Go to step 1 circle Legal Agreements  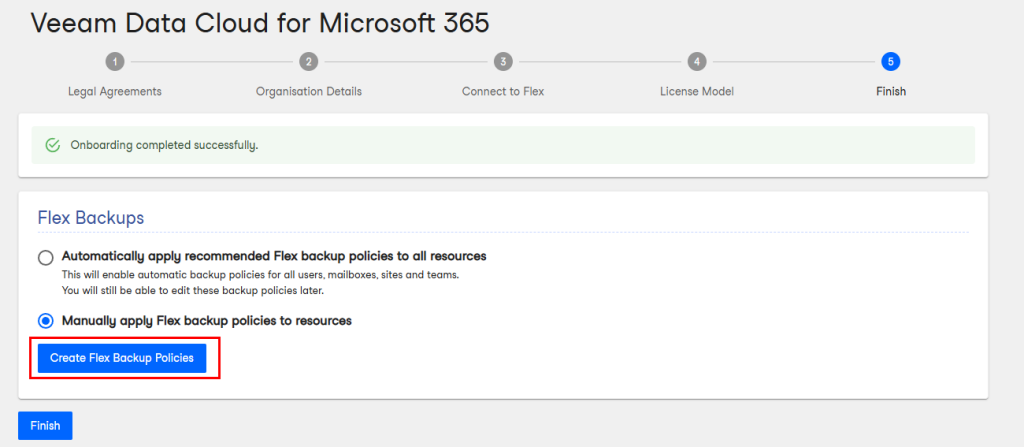pos(115,62)
